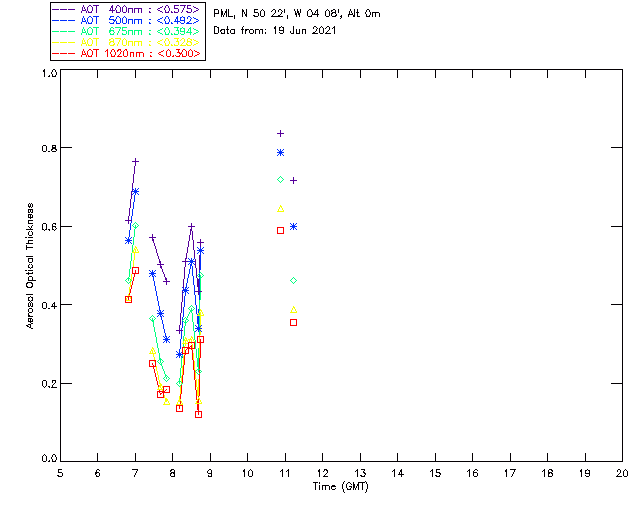Viewport: 640px width, 512px height.
Task: Click the isolated green diamond marker near 0.72
Action: click(280, 180)
